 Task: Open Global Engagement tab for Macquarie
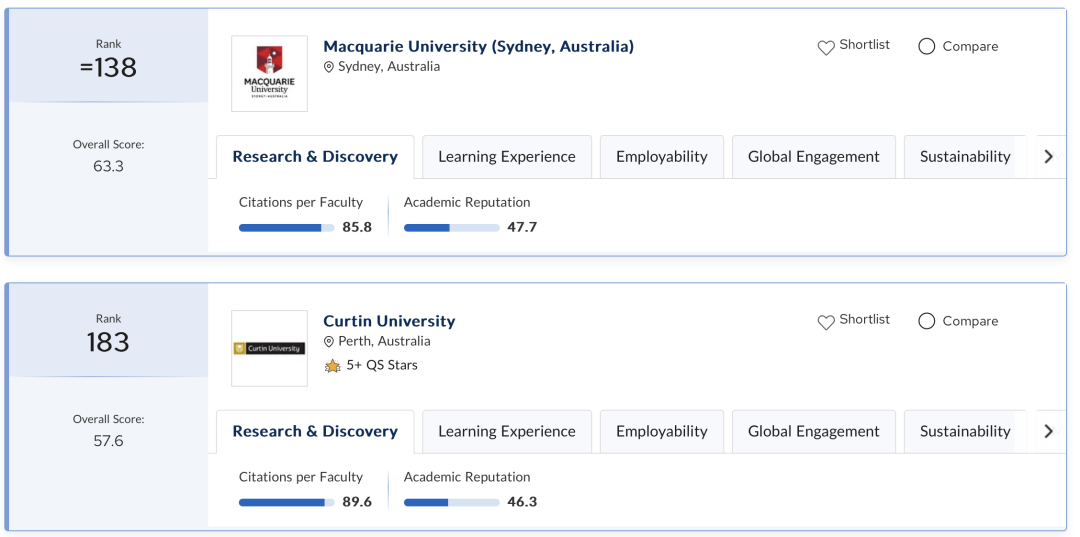813,157
